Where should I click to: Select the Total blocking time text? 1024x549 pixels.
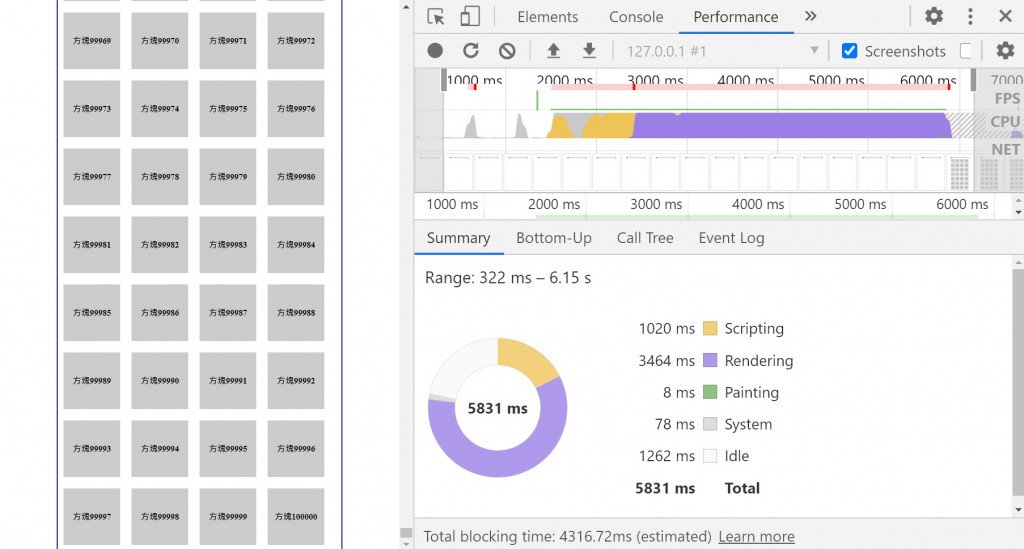point(568,537)
